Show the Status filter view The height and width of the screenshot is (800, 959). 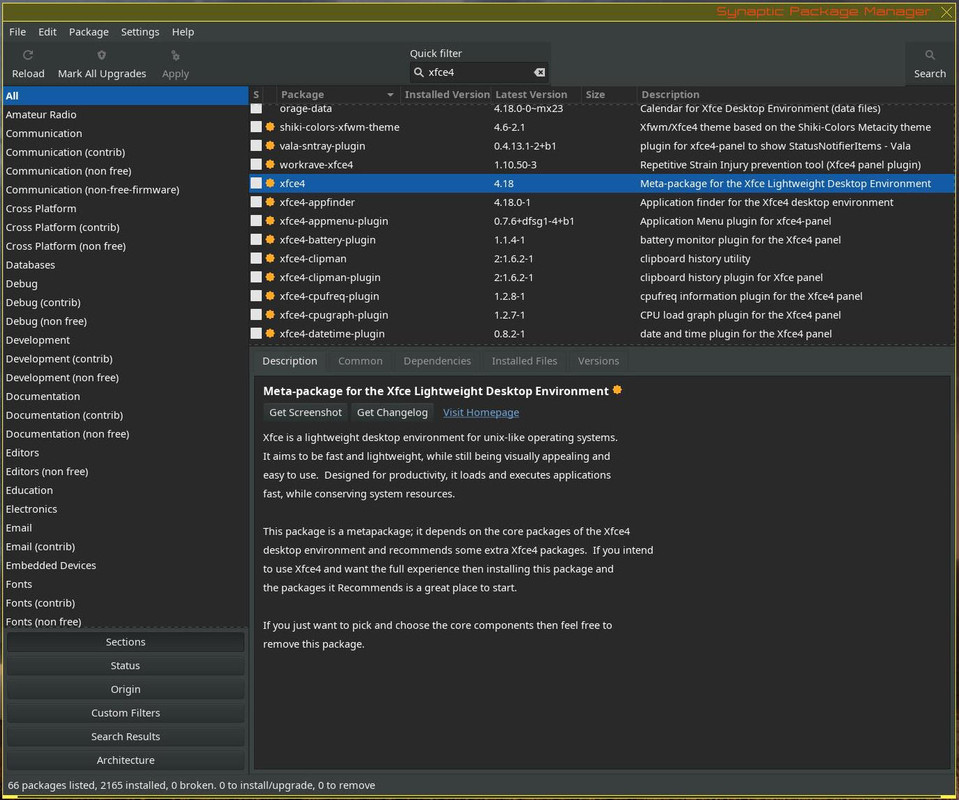(125, 665)
